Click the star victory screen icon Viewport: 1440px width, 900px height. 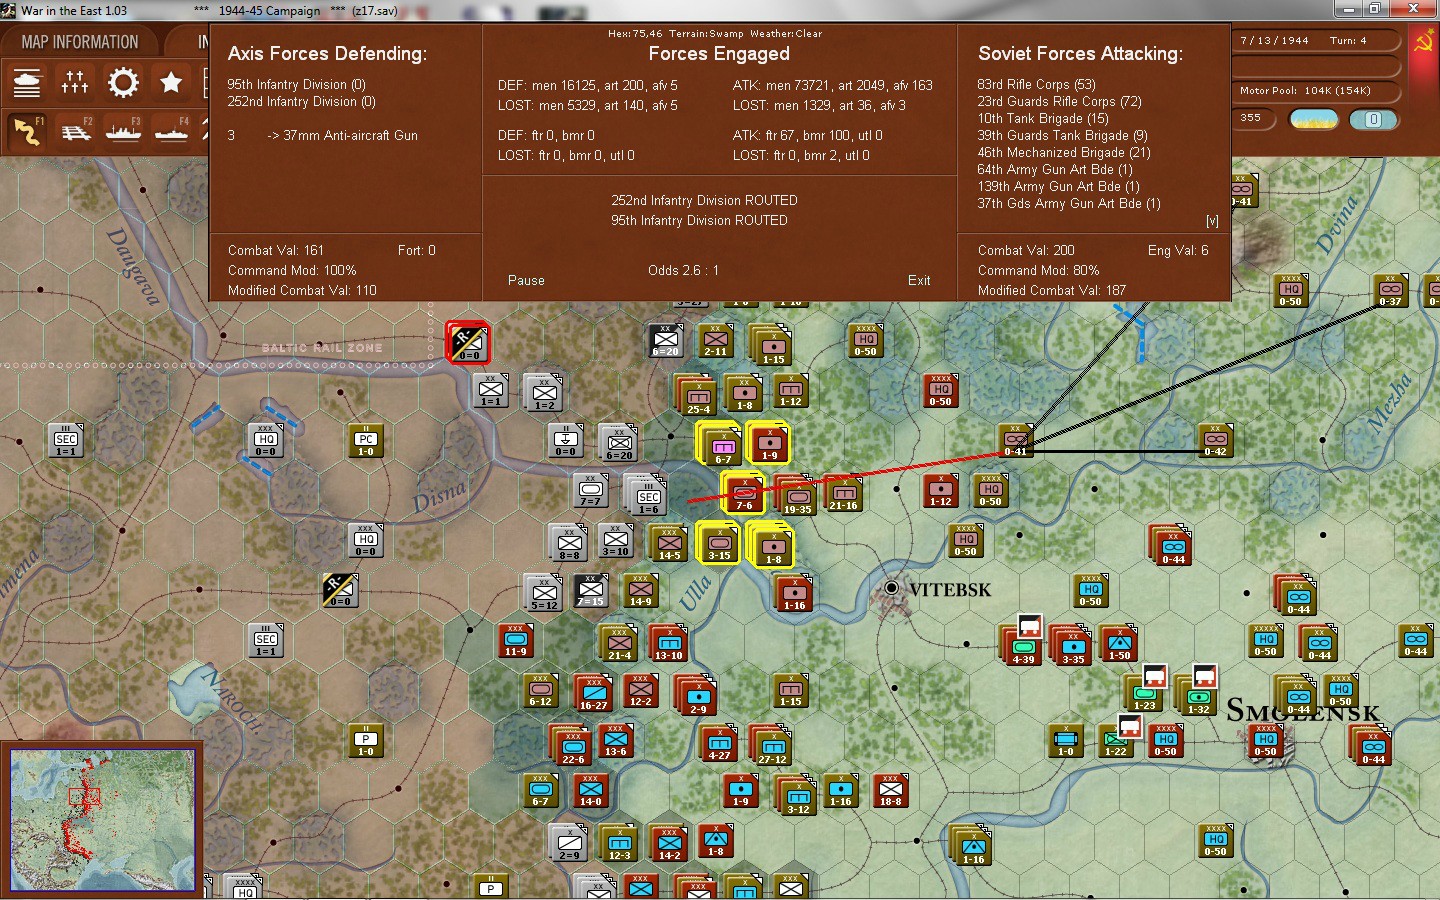171,82
